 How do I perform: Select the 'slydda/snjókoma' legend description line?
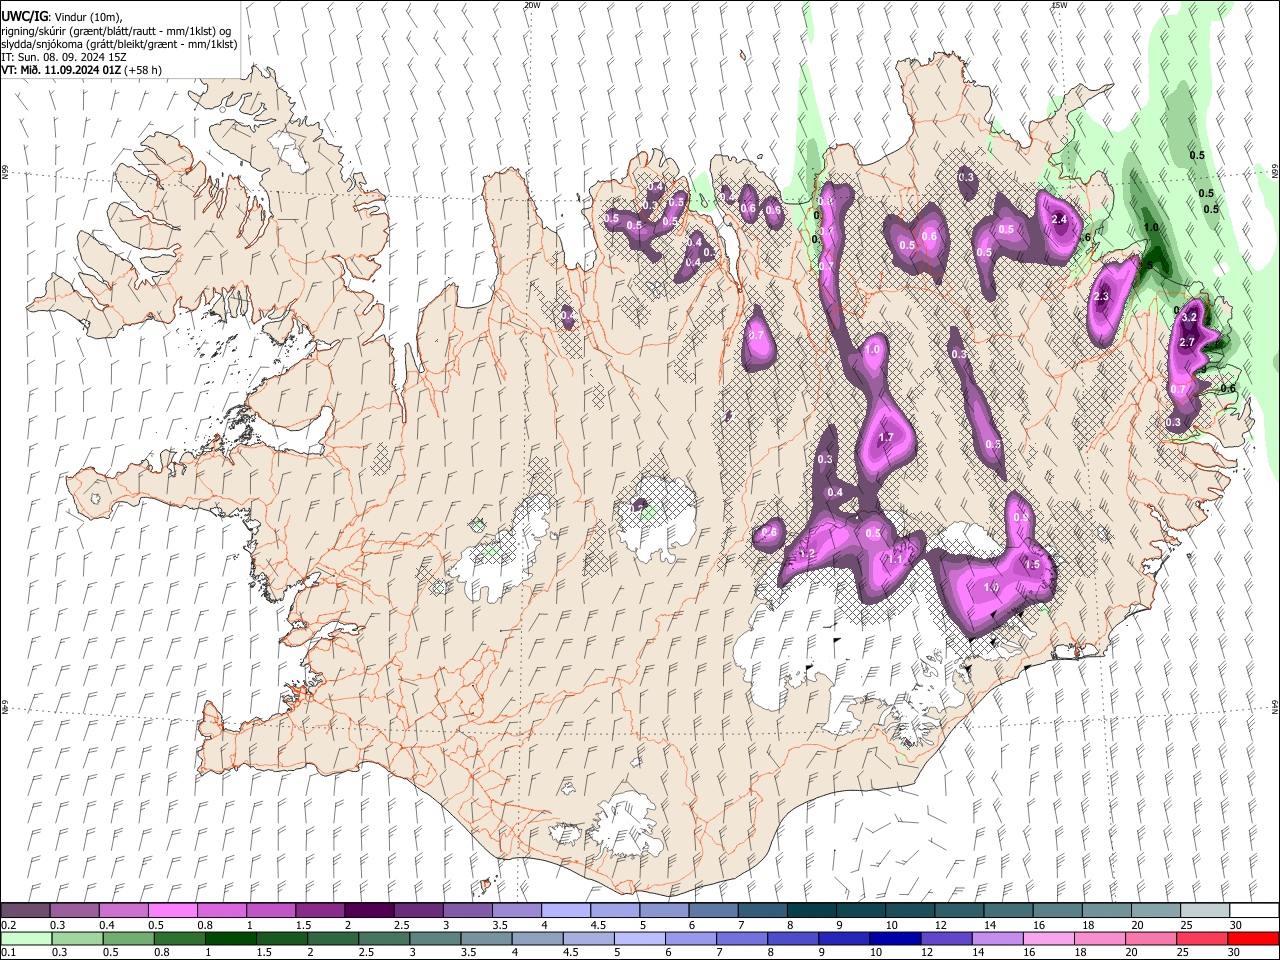118,45
